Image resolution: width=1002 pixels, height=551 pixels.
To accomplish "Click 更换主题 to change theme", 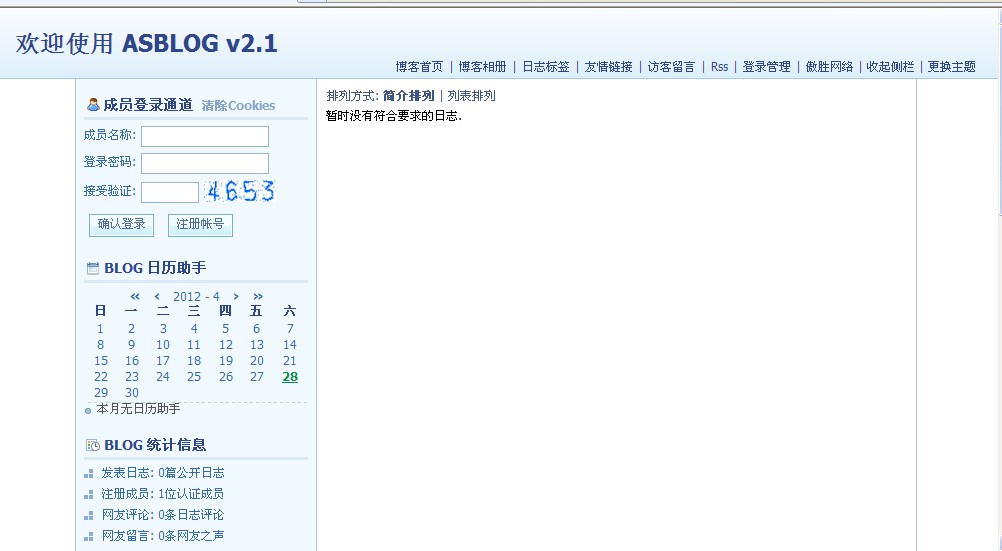I will [952, 66].
